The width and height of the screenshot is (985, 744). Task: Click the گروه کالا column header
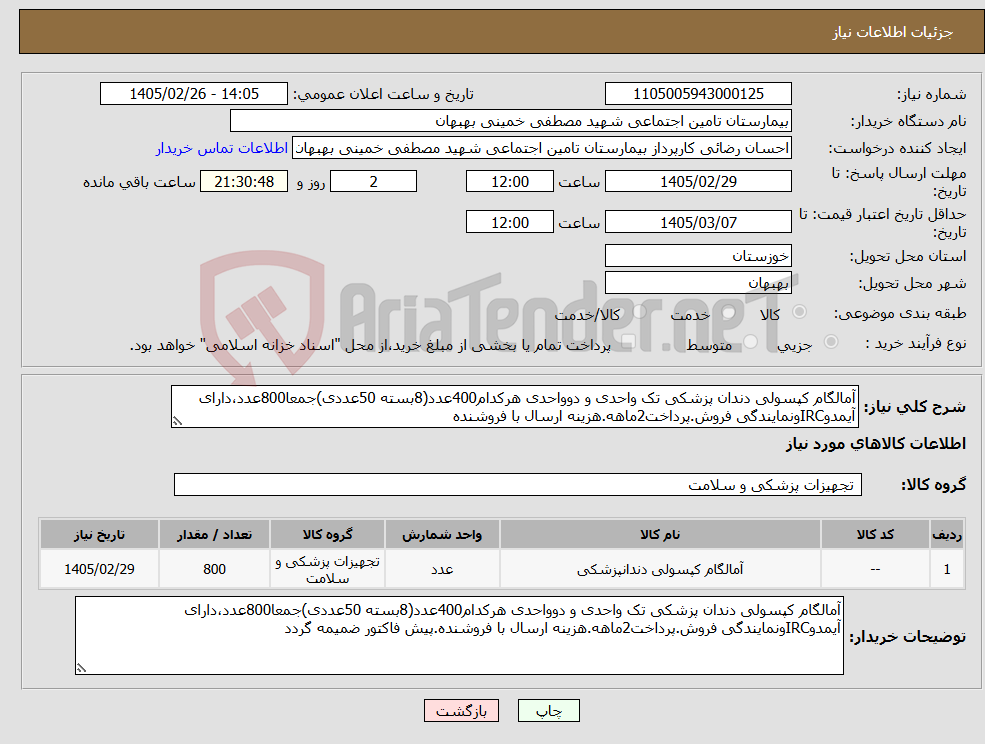[x=327, y=534]
